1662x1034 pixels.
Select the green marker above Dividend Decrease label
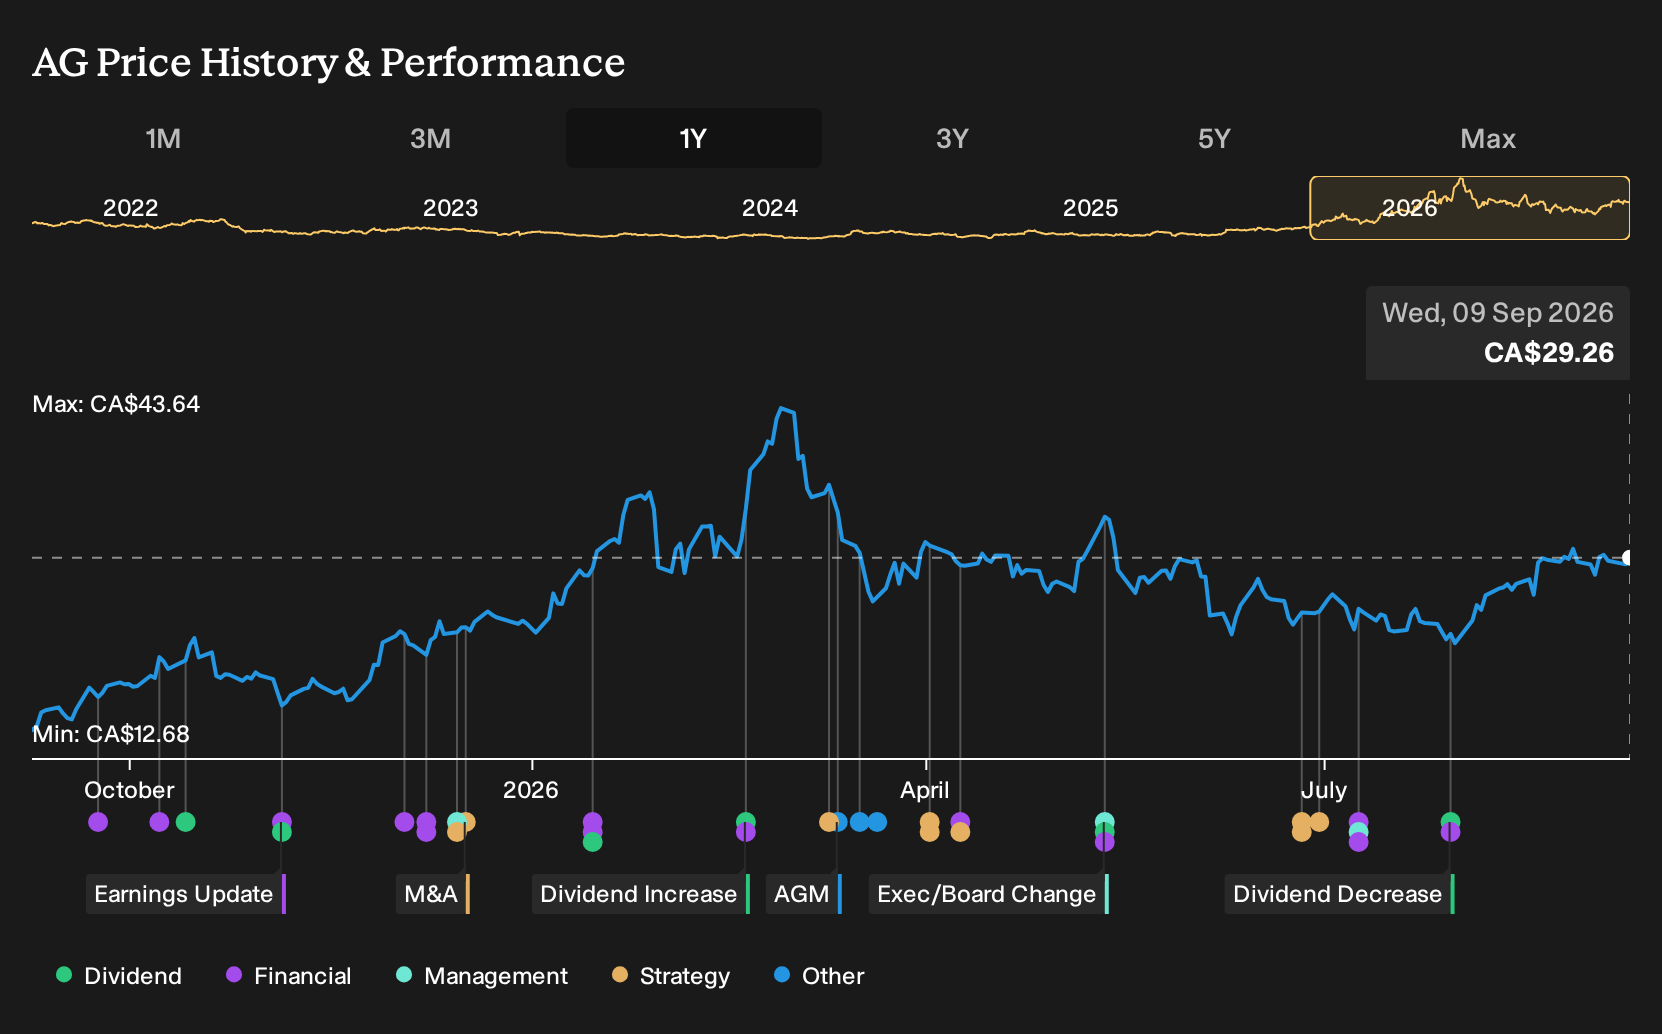point(1450,822)
